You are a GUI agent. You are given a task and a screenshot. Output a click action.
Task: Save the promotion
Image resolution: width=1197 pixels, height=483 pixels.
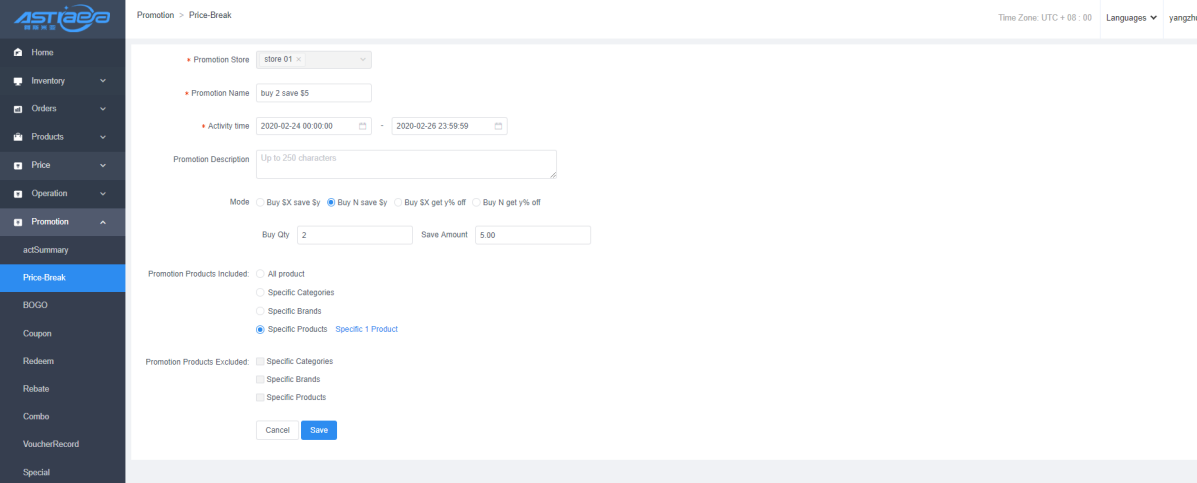(x=318, y=430)
